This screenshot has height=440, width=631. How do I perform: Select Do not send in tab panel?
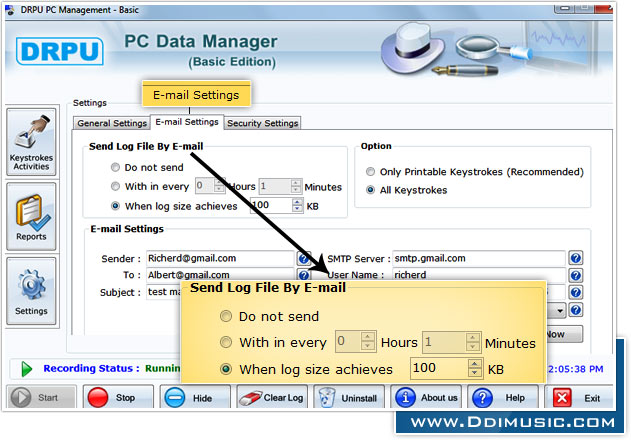coord(115,167)
